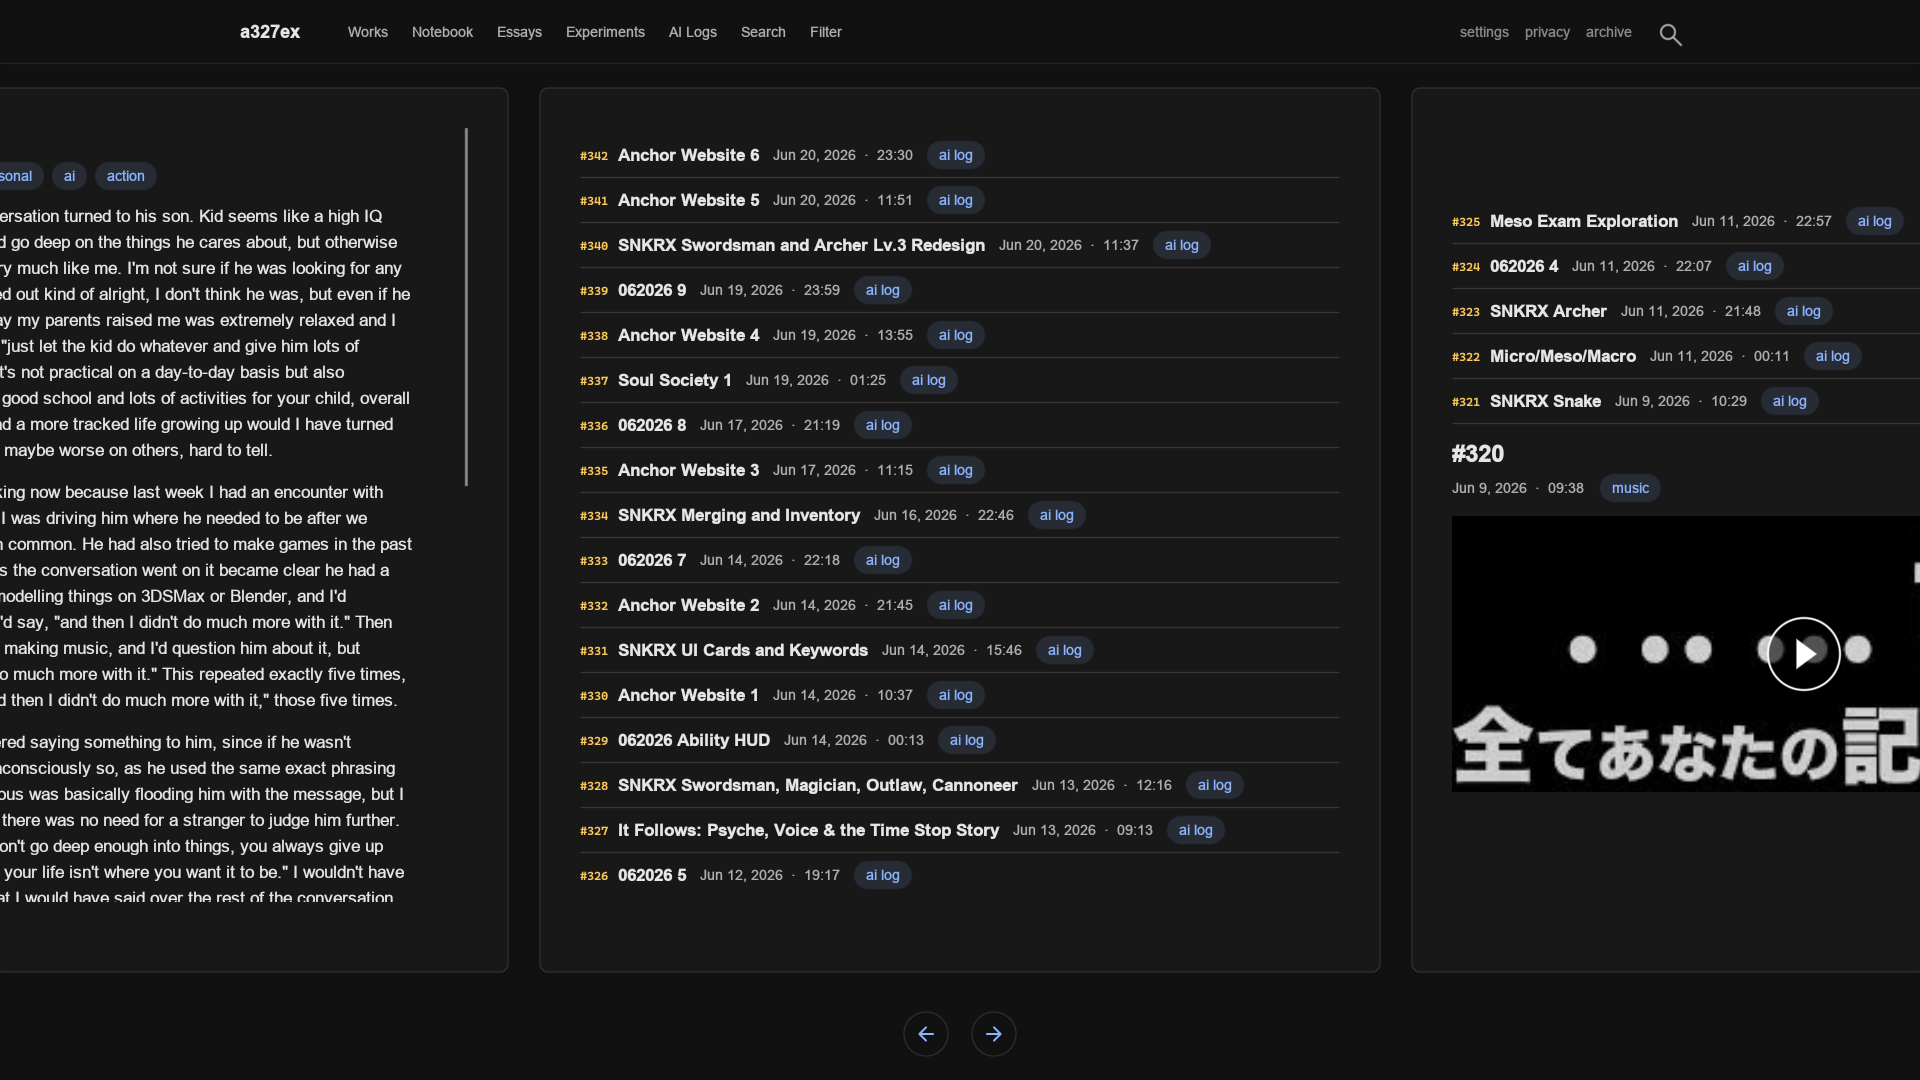The height and width of the screenshot is (1080, 1920).
Task: Open the #320 post heading
Action: 1477,454
